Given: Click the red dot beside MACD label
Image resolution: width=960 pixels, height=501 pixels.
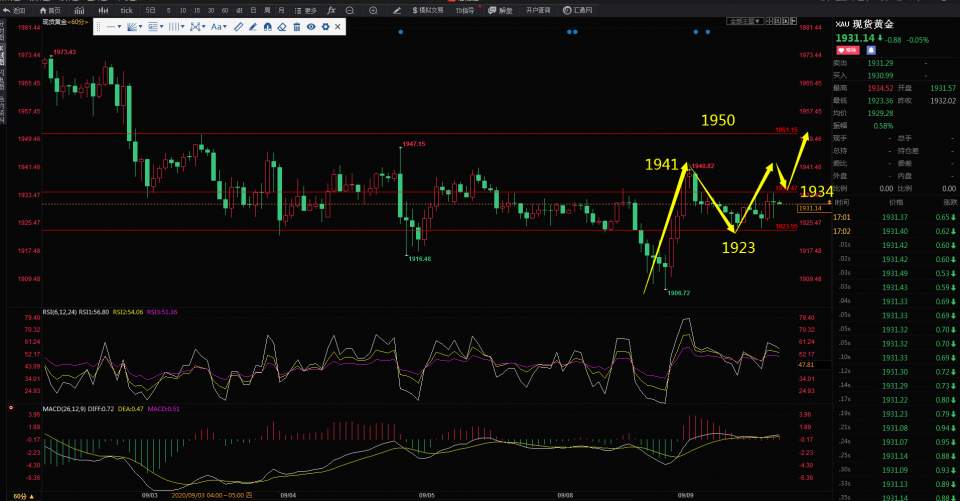Looking at the screenshot, I should coord(10,407).
